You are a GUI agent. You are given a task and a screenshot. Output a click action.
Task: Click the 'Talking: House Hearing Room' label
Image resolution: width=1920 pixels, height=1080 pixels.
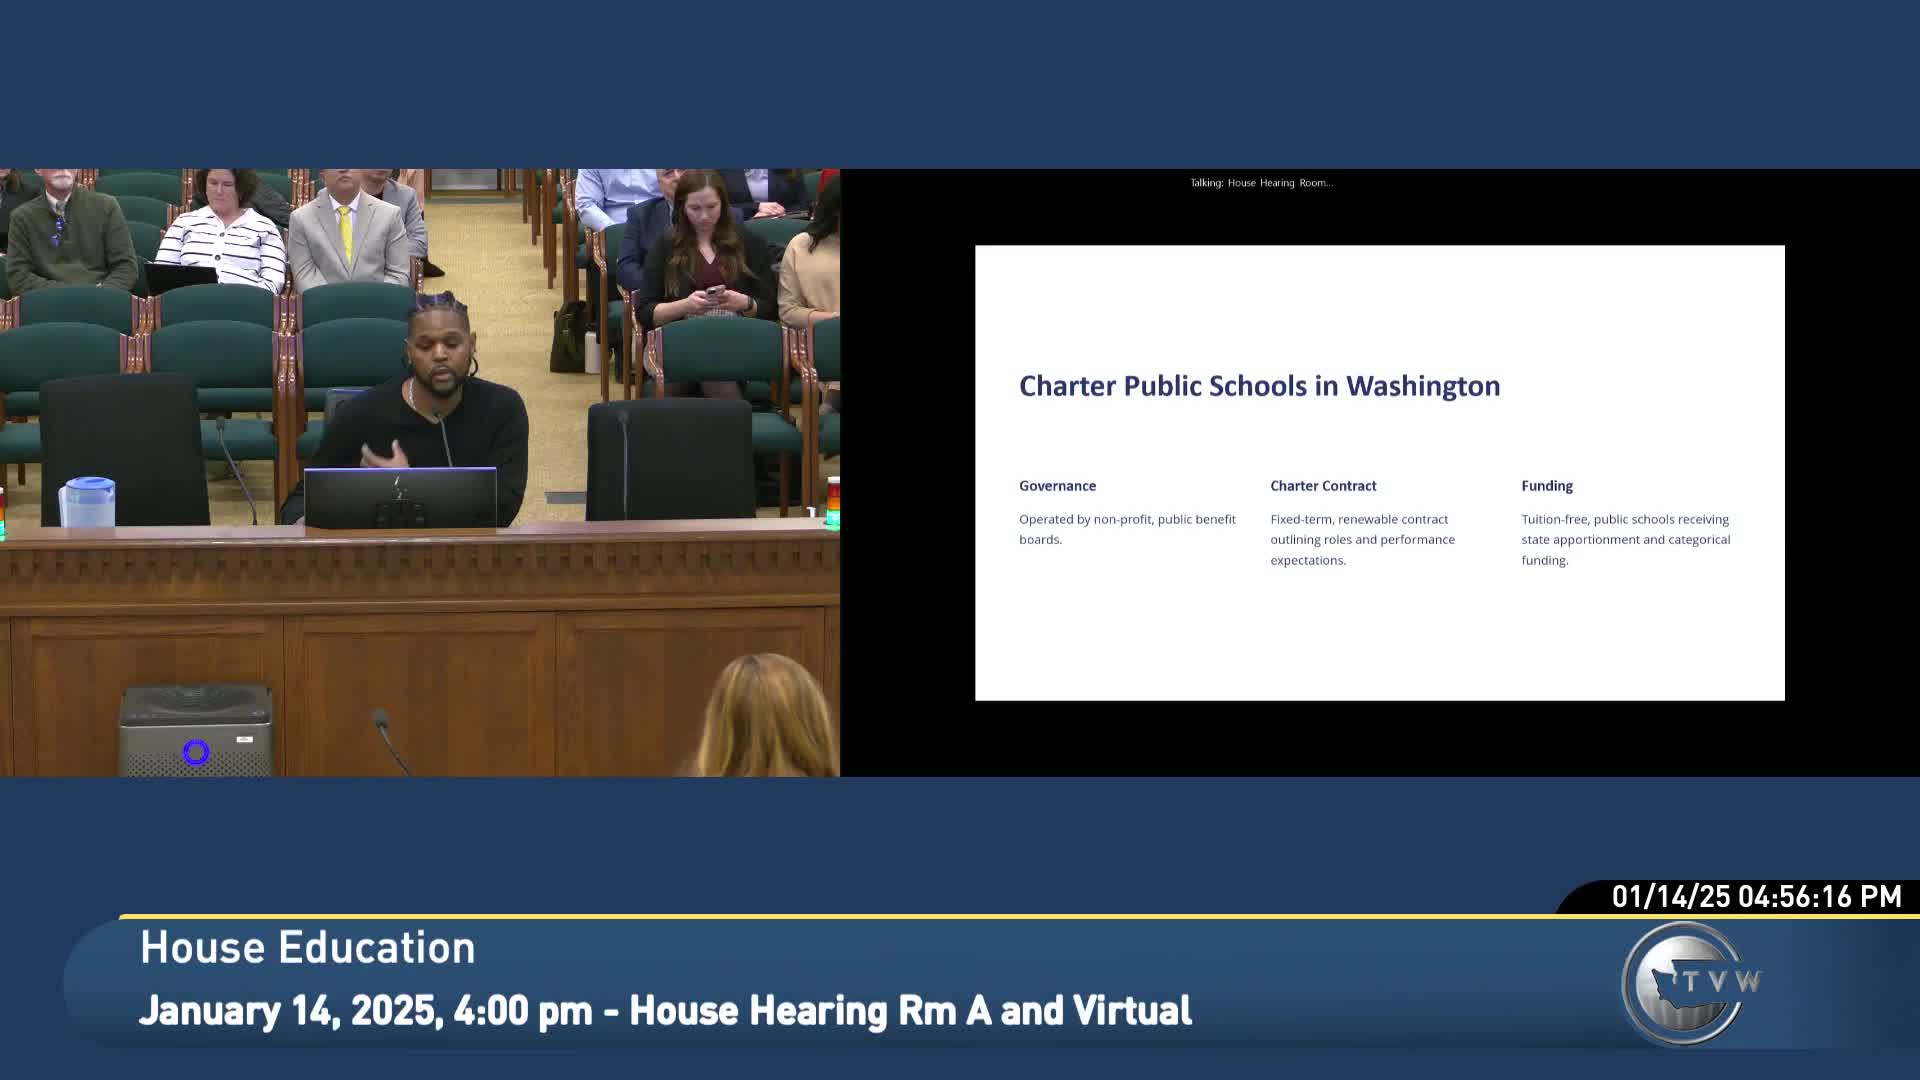[1261, 183]
